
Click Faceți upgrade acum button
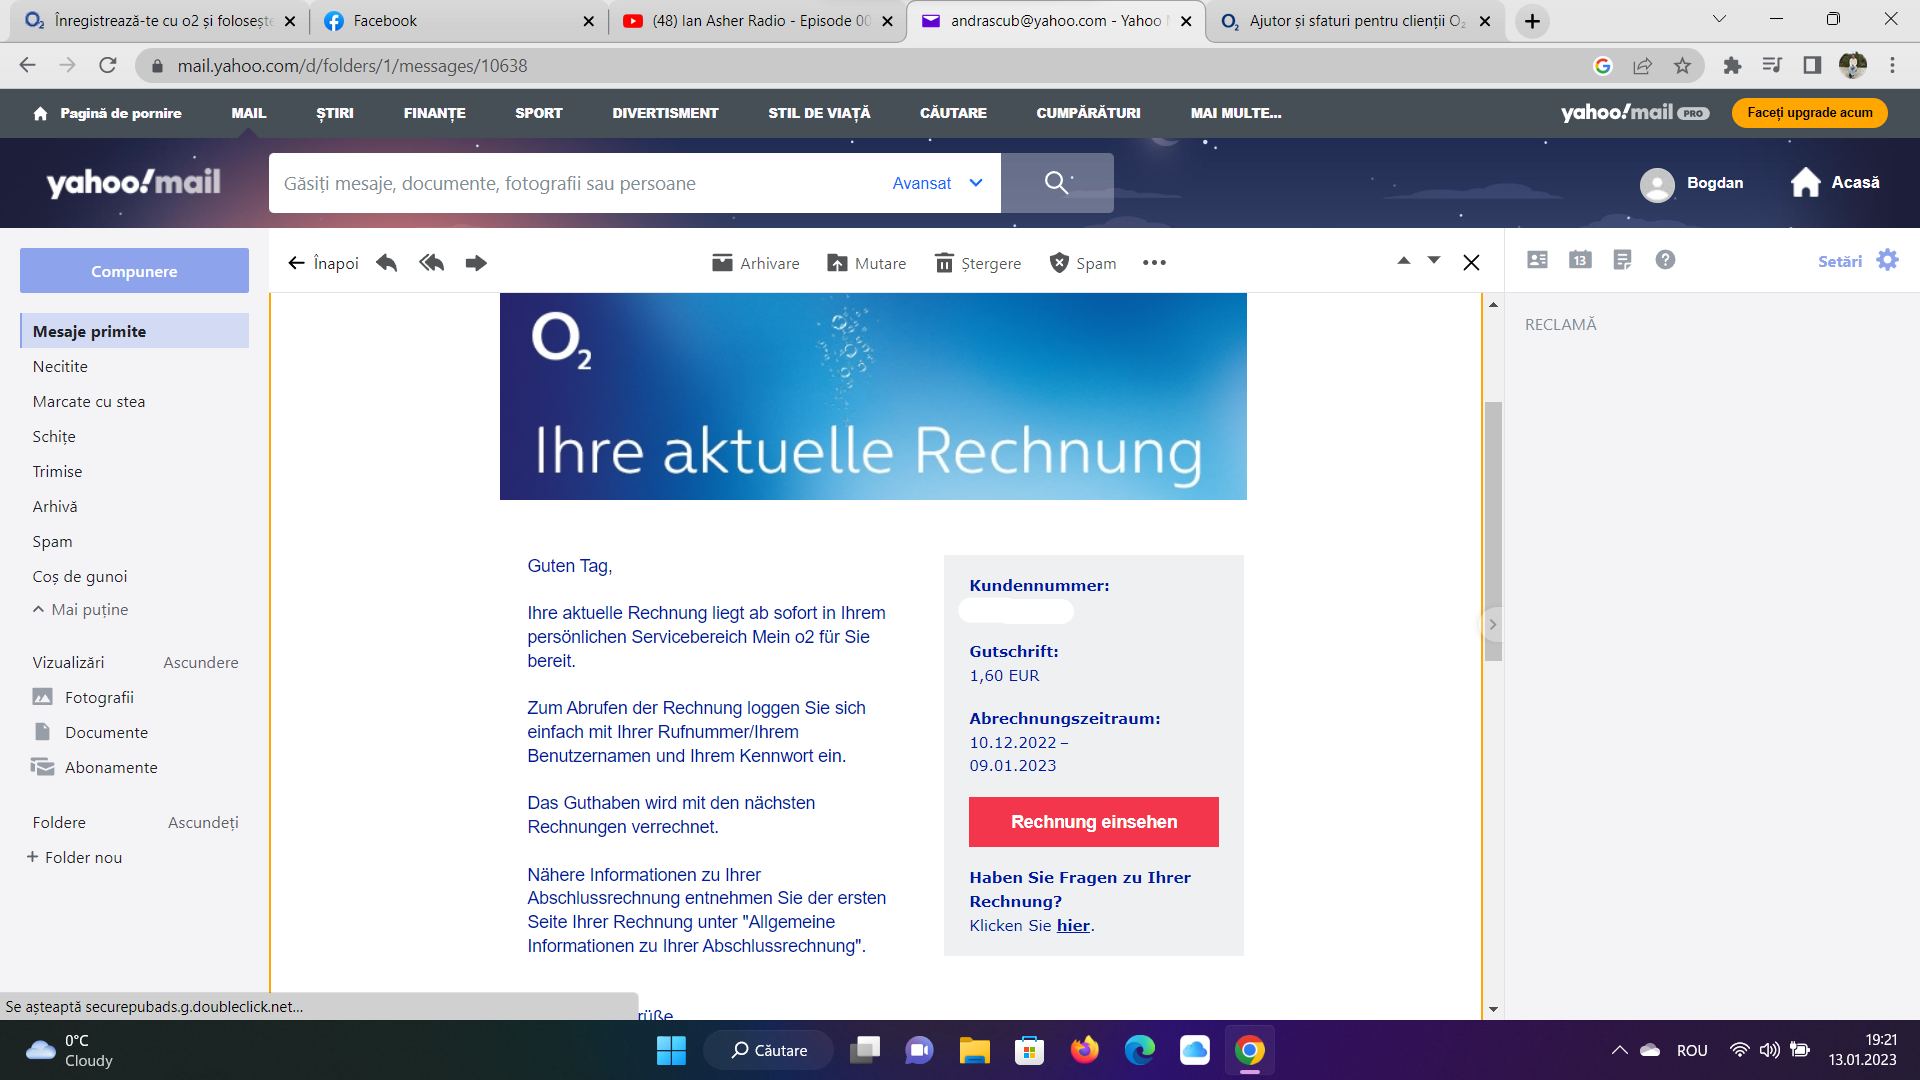tap(1810, 113)
